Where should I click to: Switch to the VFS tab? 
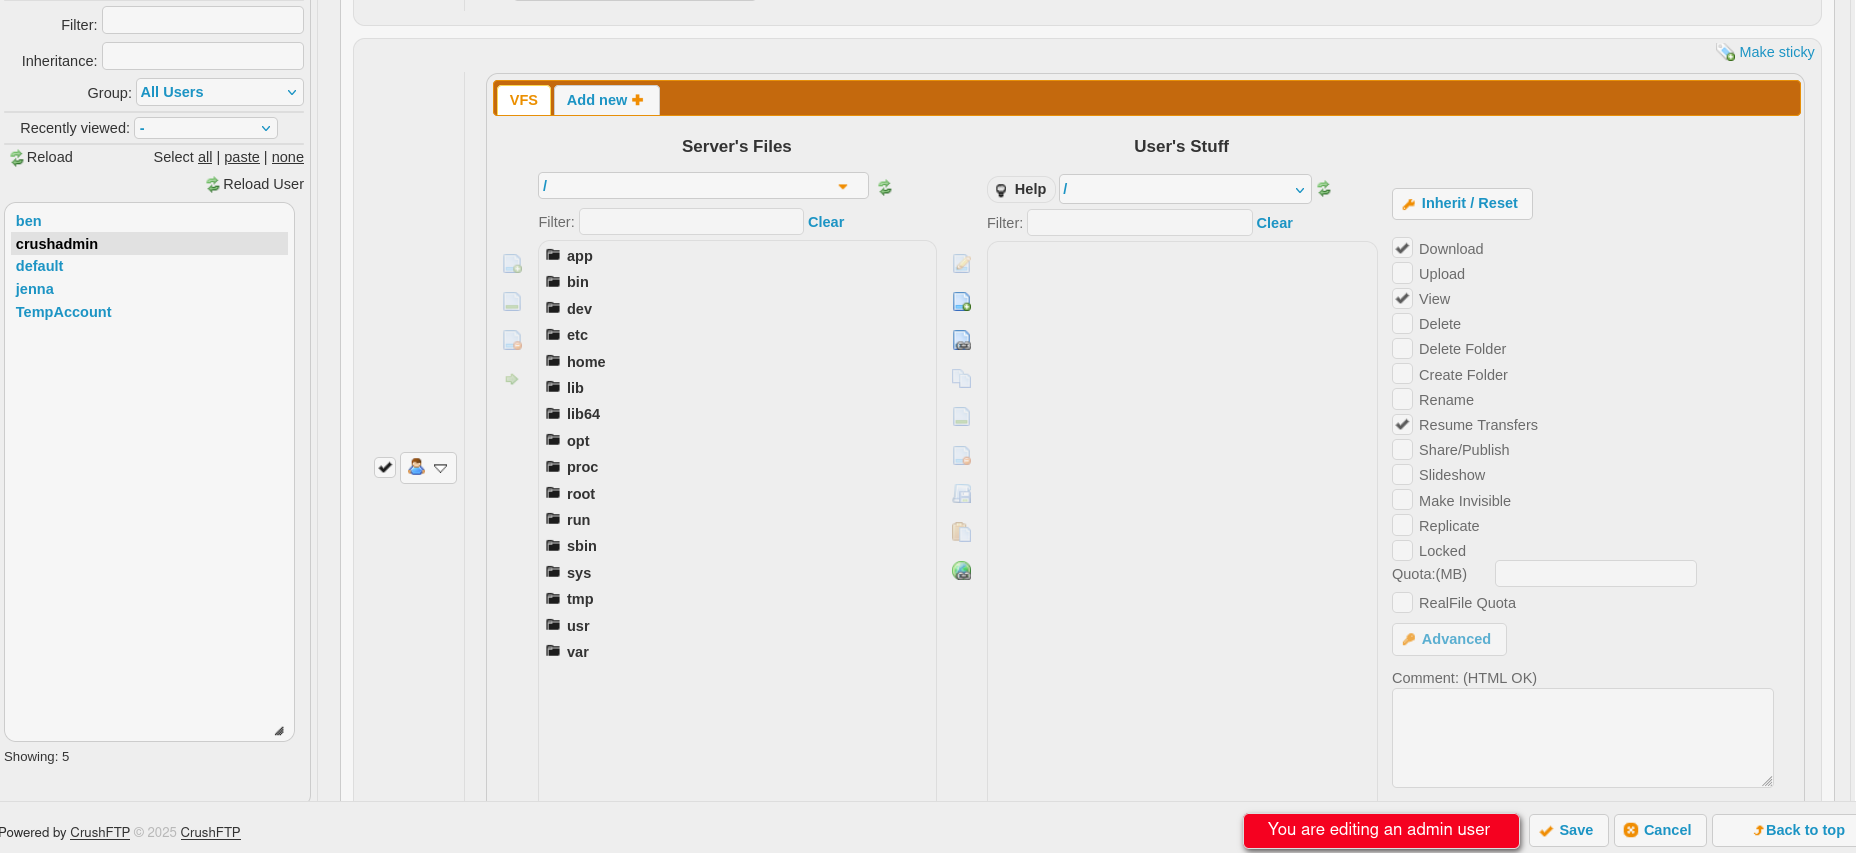pyautogui.click(x=523, y=100)
